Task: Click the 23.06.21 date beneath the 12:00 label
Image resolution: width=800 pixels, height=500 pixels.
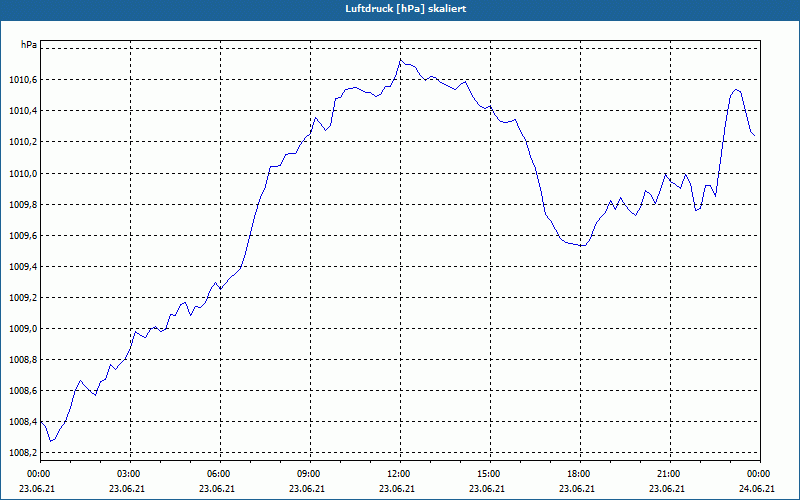Action: point(397,489)
